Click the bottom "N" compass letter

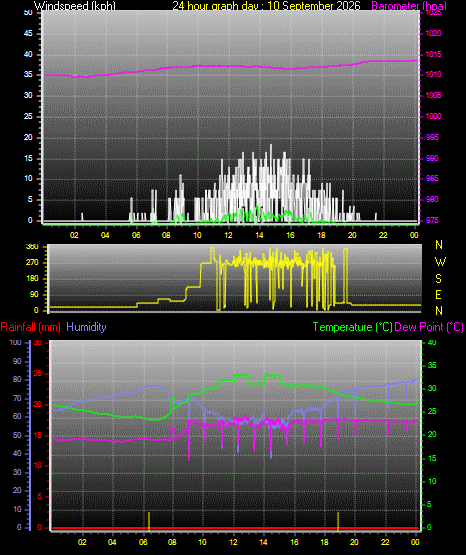point(439,310)
